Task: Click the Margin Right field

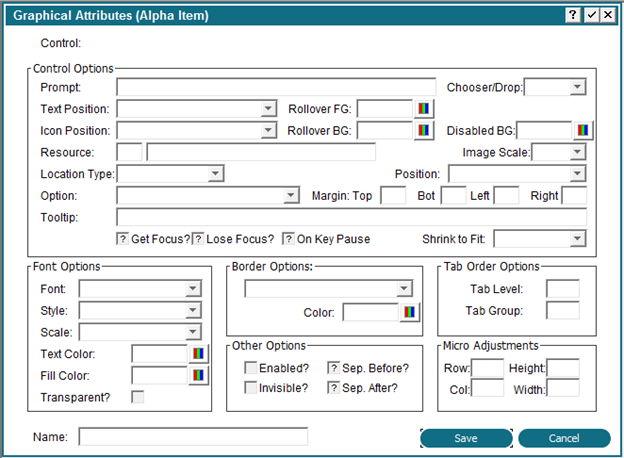Action: [574, 195]
